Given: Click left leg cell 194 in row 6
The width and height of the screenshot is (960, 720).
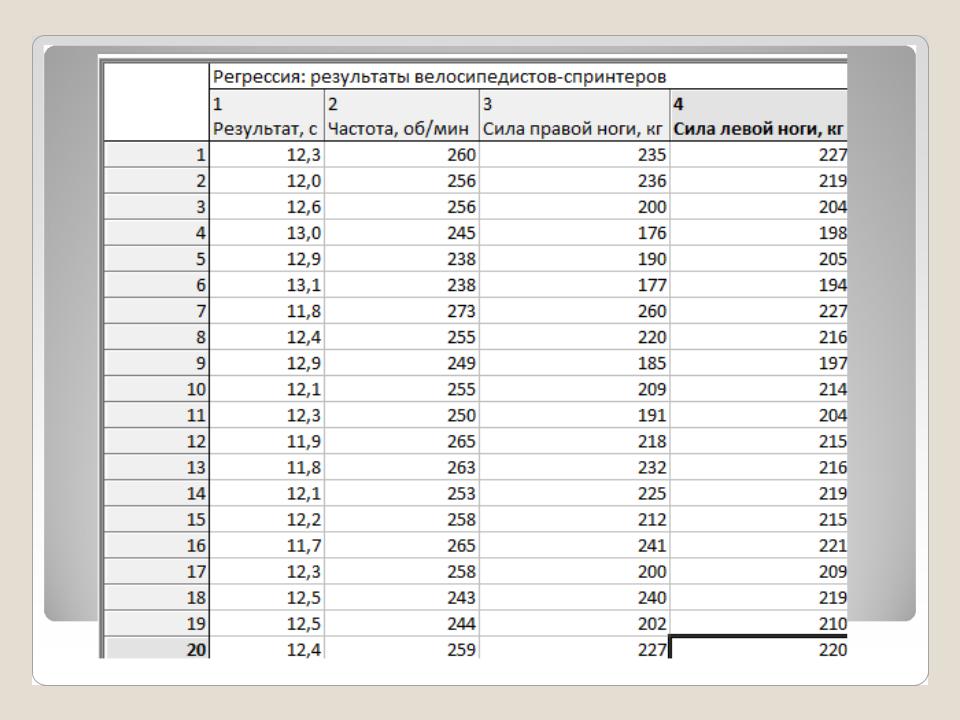Looking at the screenshot, I should [x=759, y=285].
